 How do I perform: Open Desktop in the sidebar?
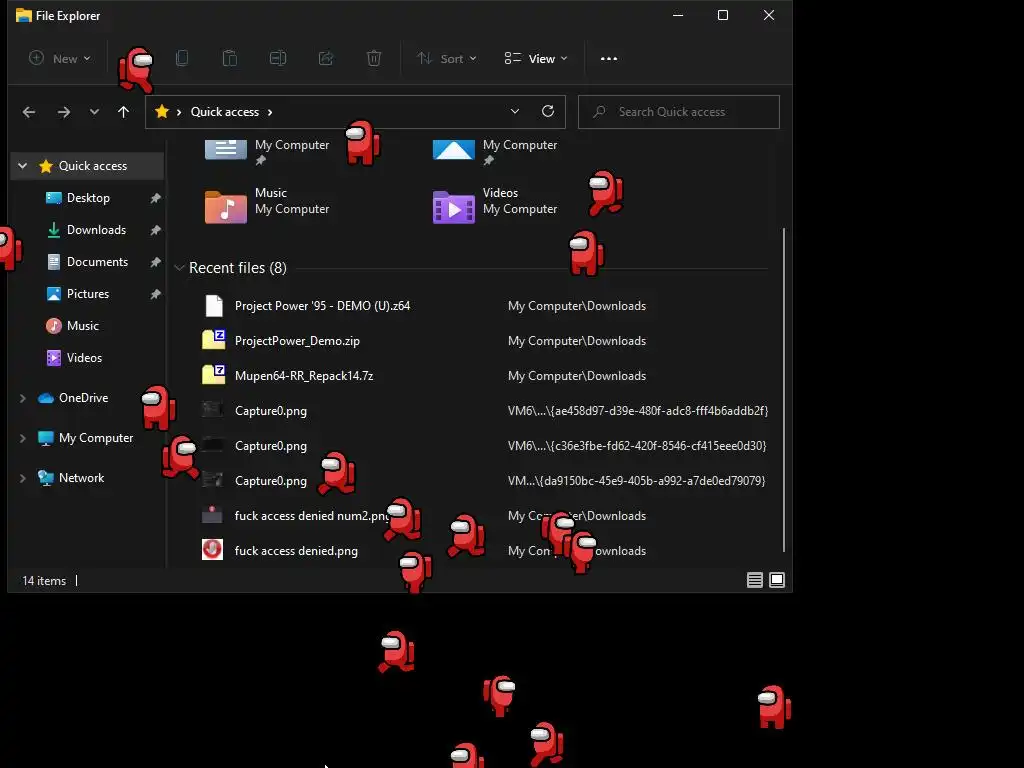coord(88,198)
